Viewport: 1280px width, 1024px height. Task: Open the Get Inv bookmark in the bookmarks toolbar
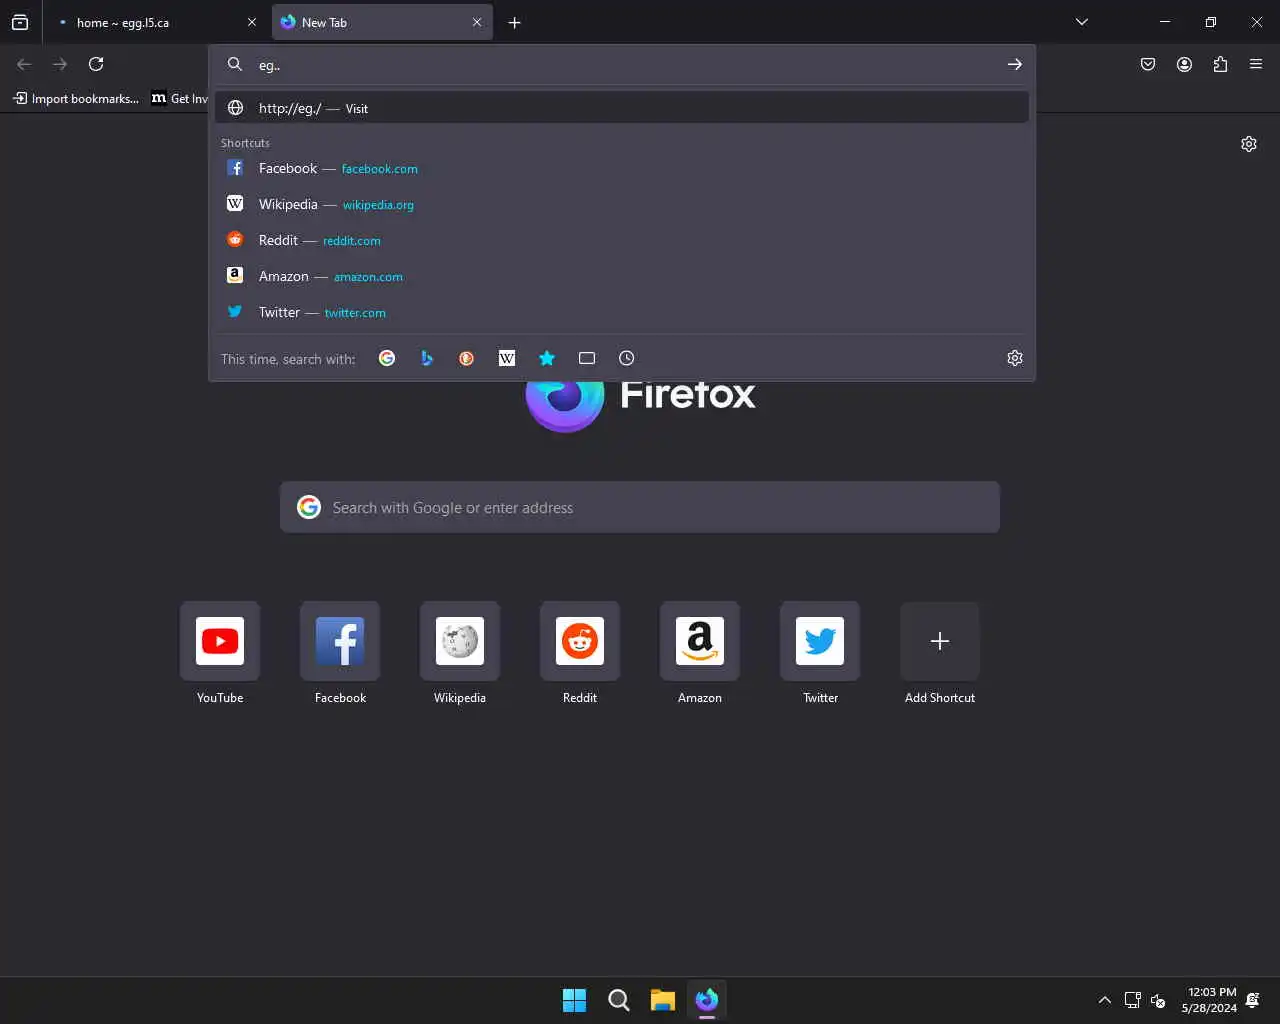point(179,98)
